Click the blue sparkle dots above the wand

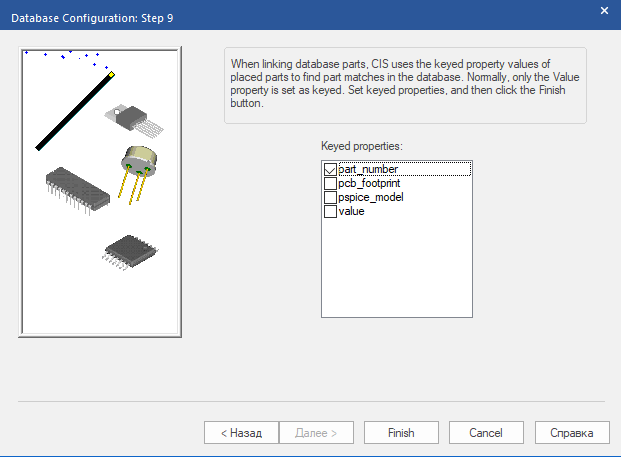coord(62,55)
